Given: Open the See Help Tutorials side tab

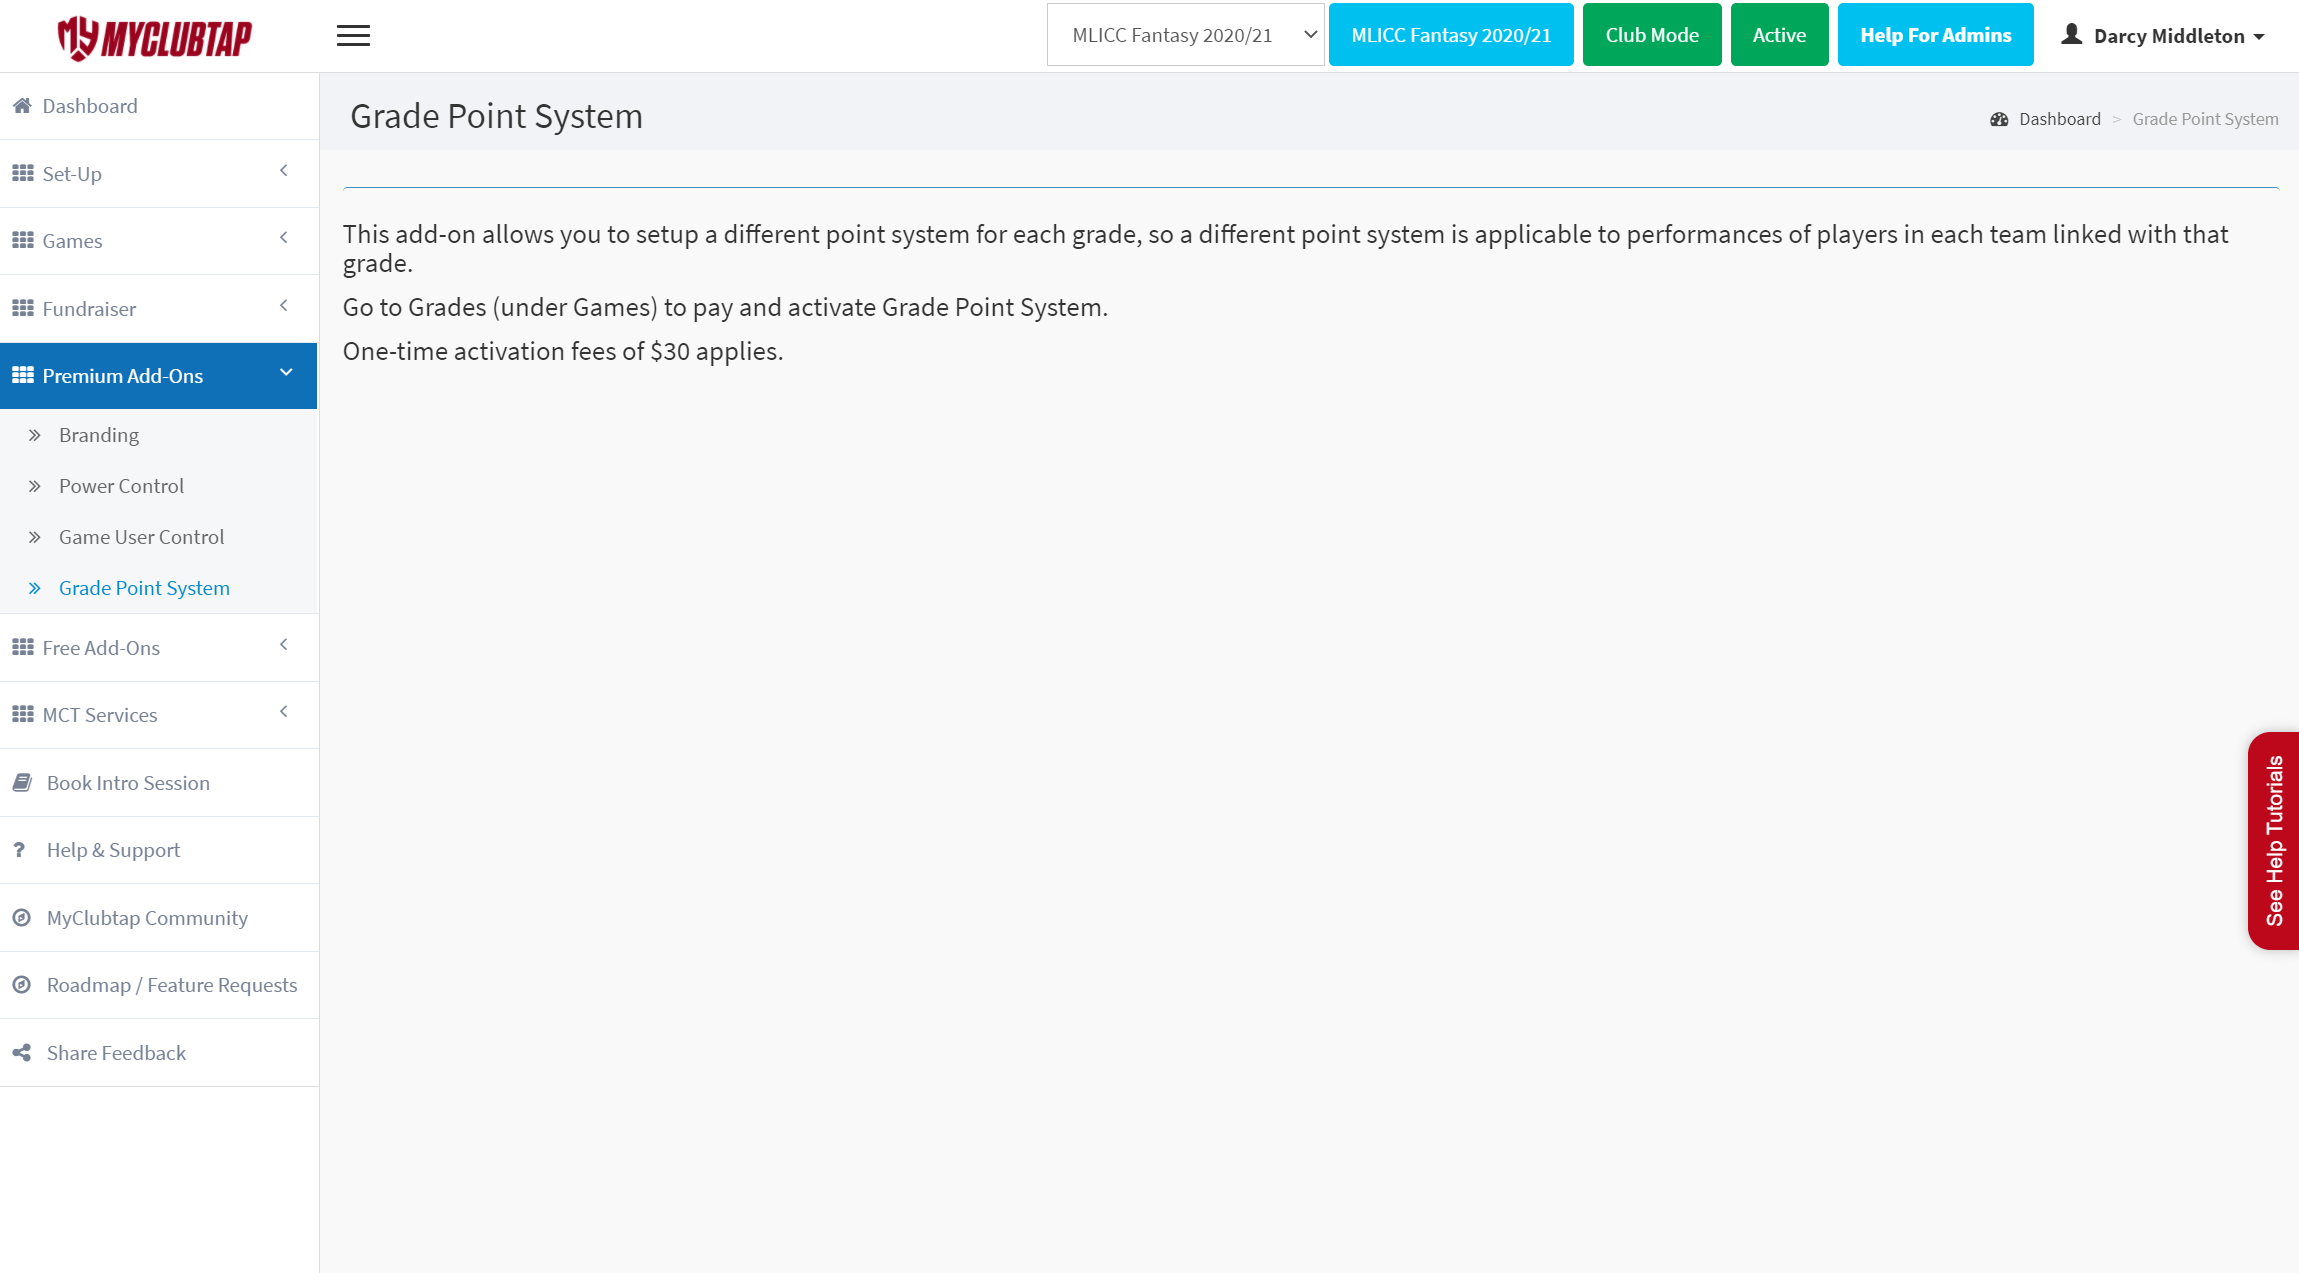Looking at the screenshot, I should (x=2274, y=840).
